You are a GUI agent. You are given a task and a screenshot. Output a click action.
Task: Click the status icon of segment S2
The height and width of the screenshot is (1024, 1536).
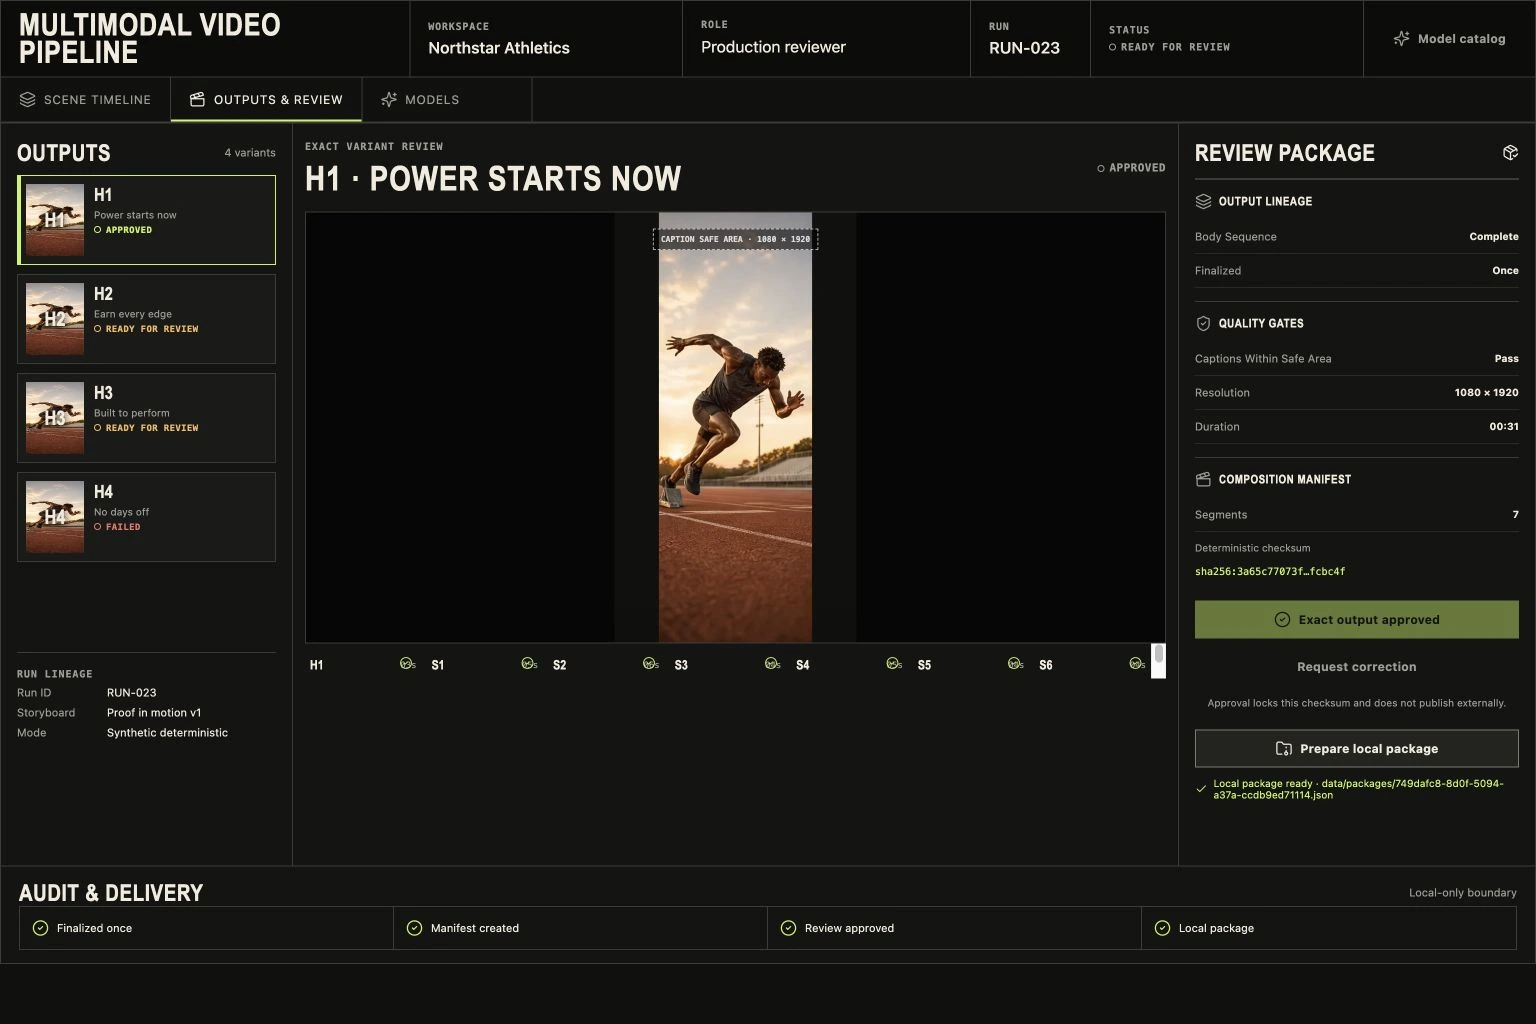650,664
